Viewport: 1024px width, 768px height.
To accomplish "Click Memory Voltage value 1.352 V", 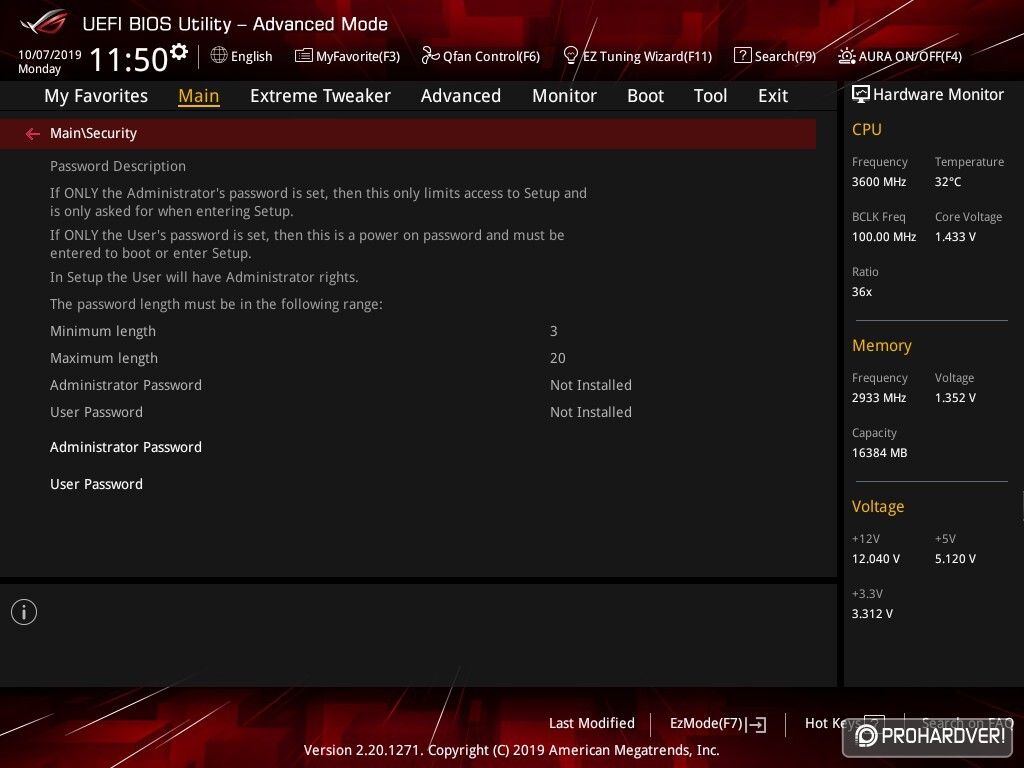I will 955,398.
